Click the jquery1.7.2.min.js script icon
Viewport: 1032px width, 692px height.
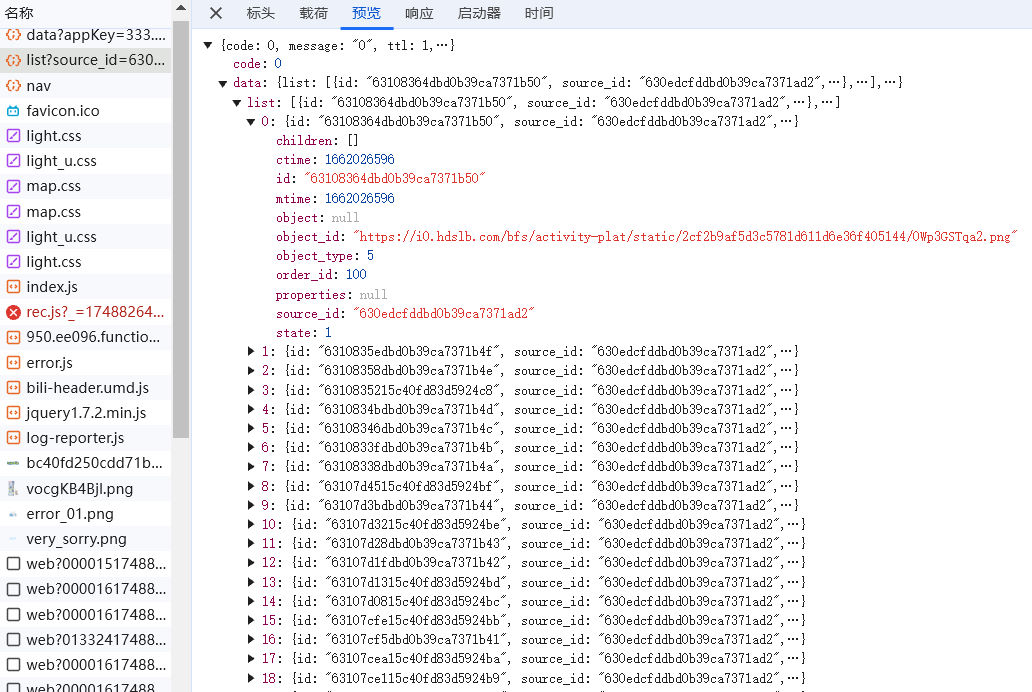tap(13, 413)
